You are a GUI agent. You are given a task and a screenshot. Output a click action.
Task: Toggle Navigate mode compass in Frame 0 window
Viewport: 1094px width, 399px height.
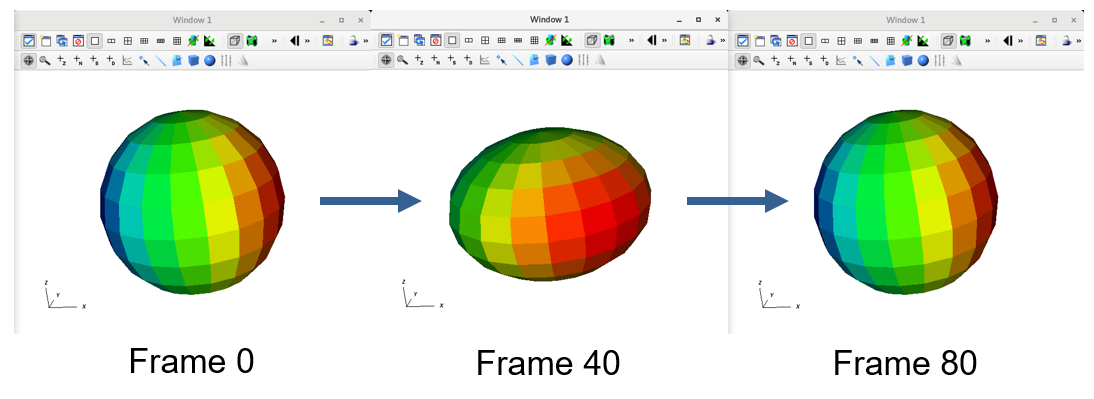[29, 61]
